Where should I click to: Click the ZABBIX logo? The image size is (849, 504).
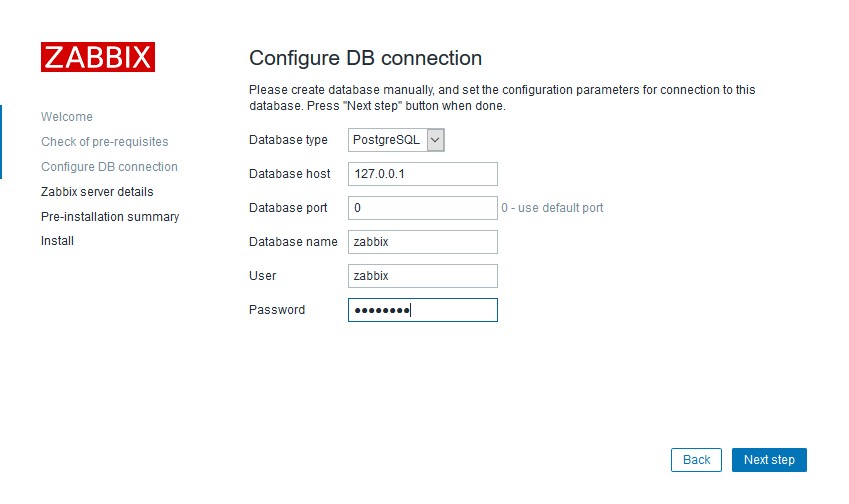coord(98,57)
